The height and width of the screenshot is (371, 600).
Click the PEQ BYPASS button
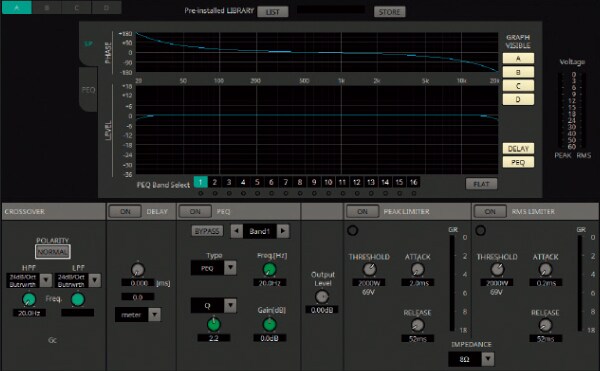pyautogui.click(x=207, y=231)
